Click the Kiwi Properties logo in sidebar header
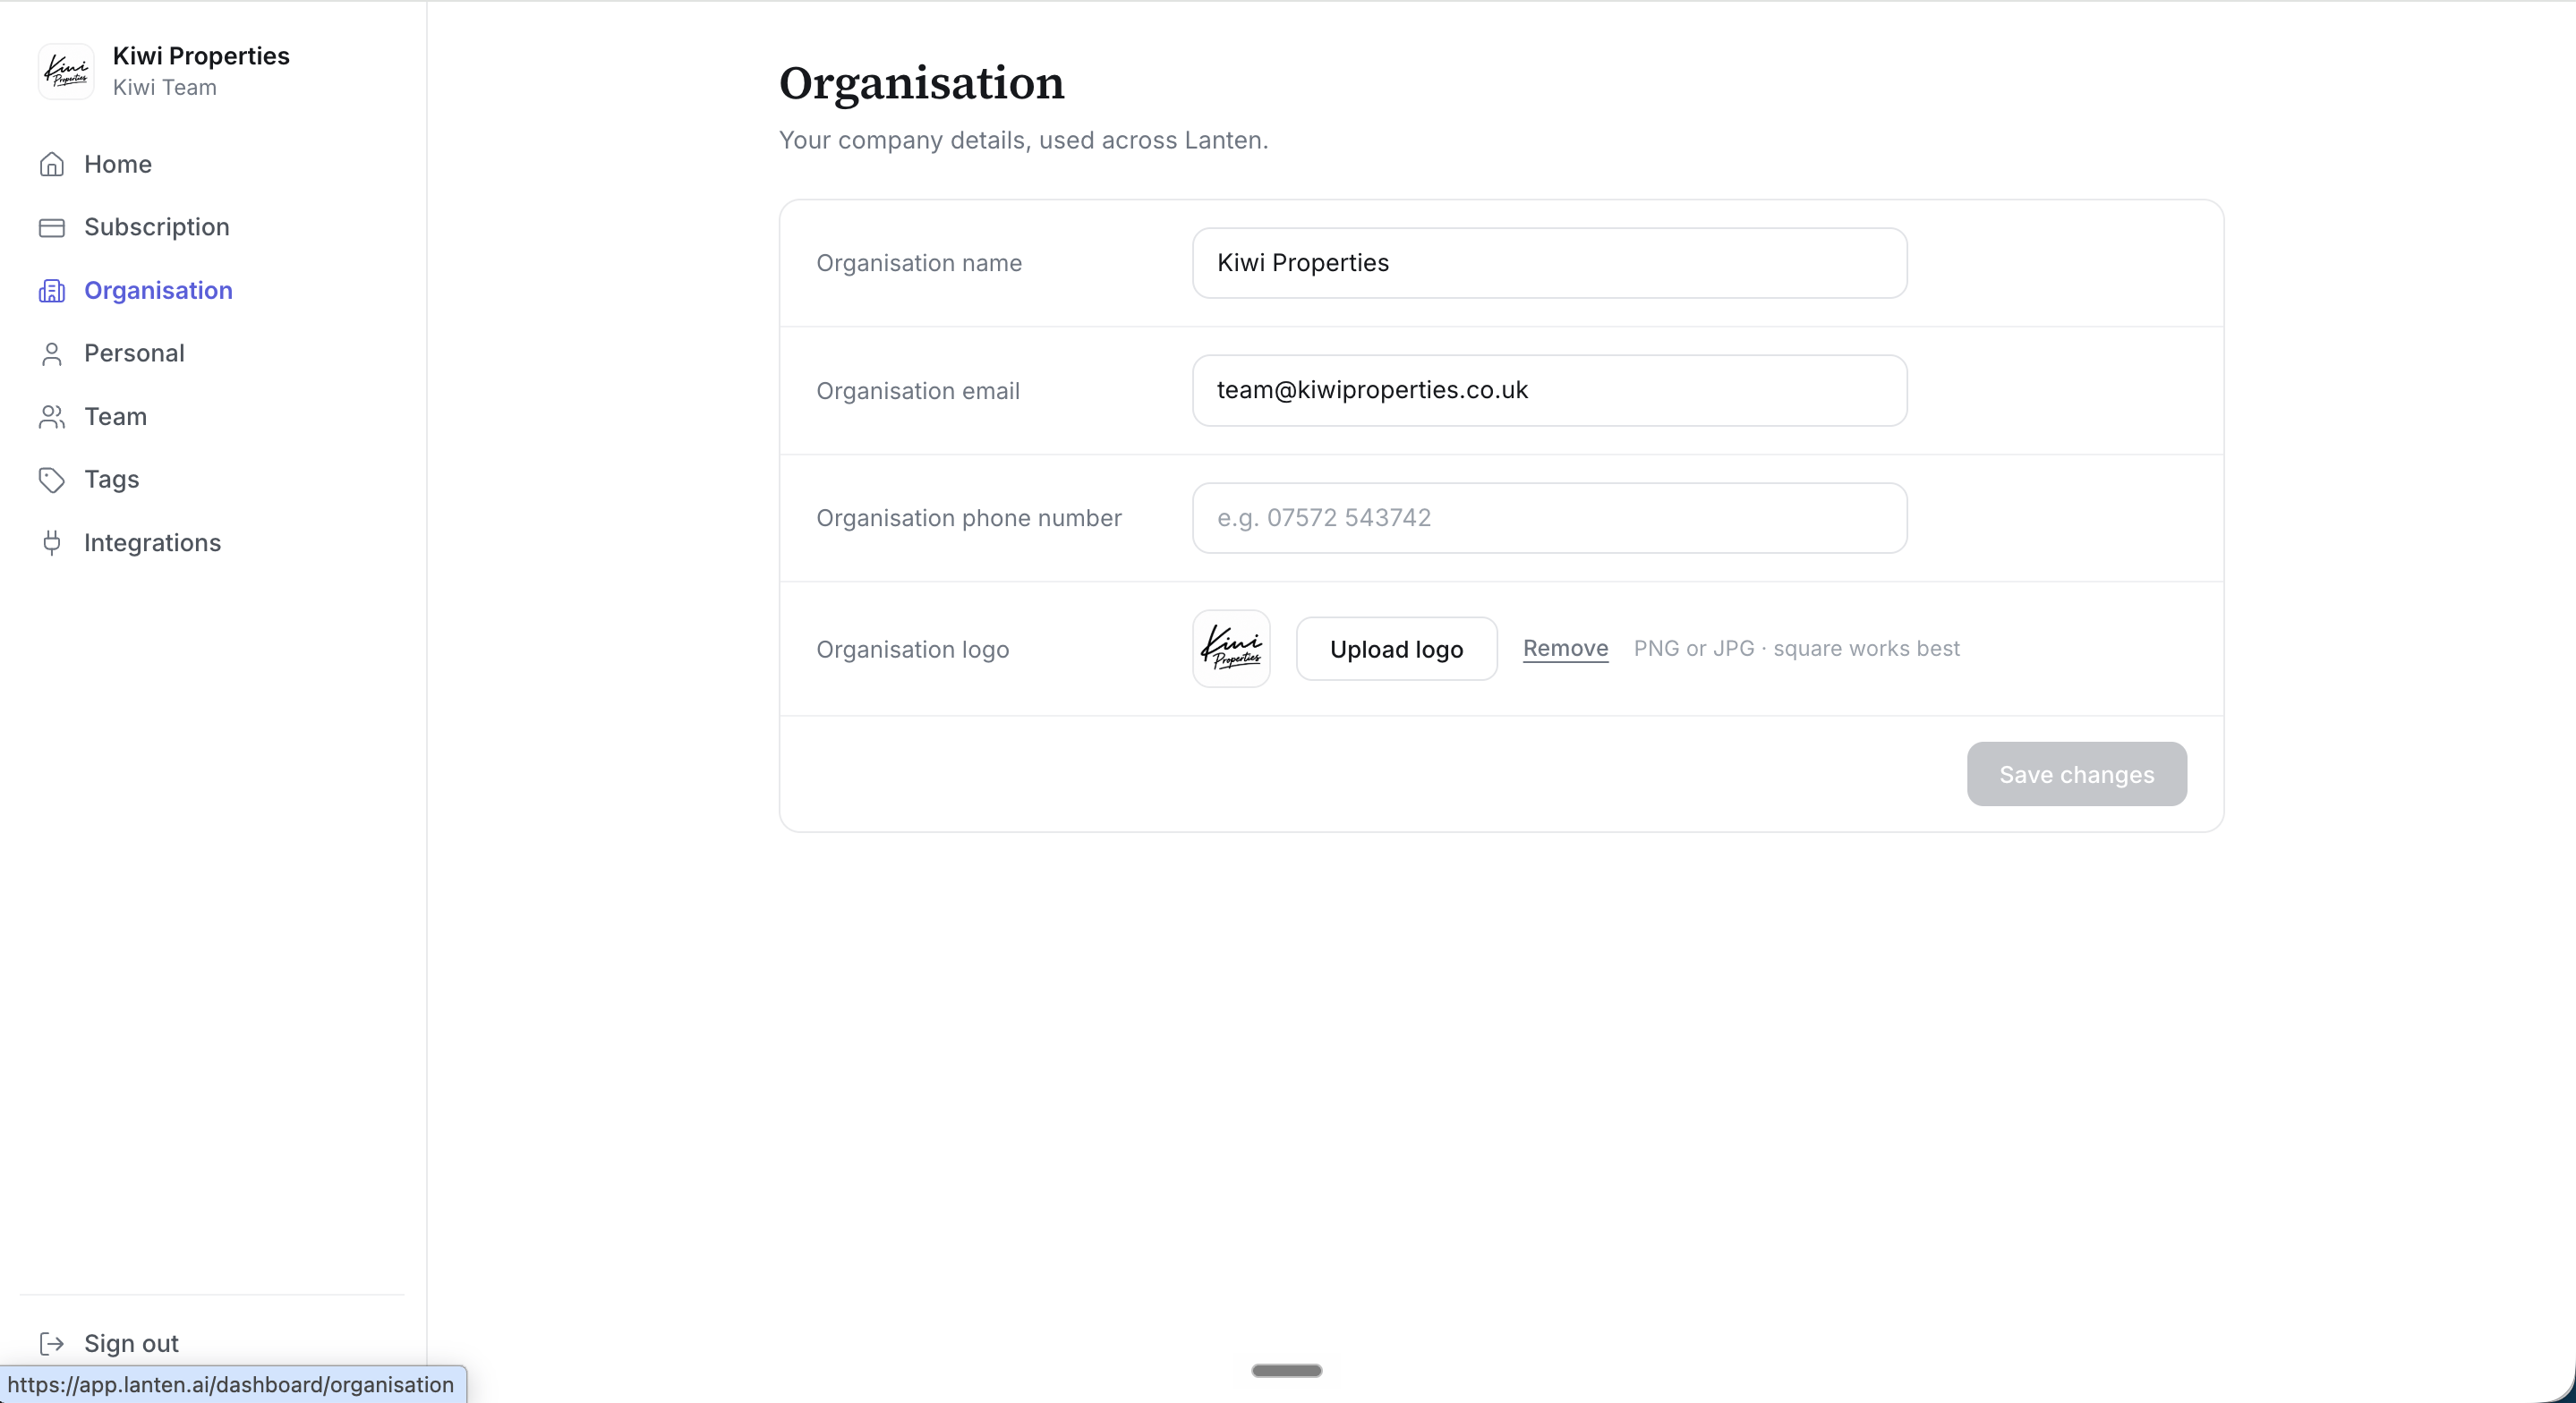 pos(66,71)
